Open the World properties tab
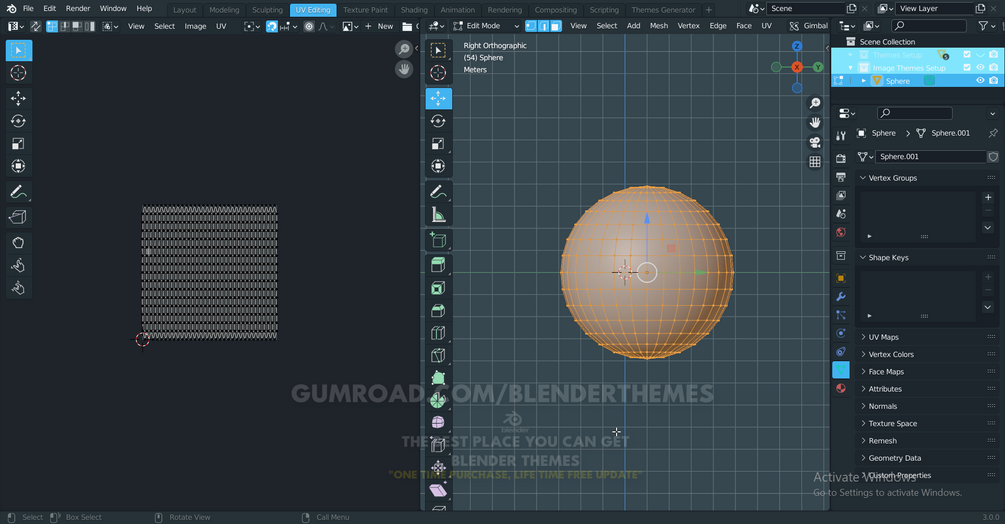The width and height of the screenshot is (1005, 524). point(841,232)
